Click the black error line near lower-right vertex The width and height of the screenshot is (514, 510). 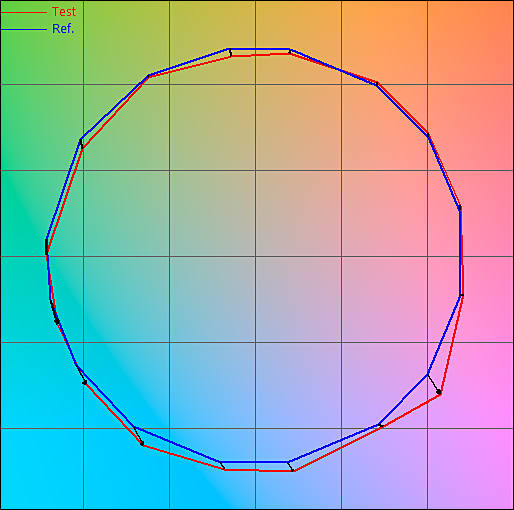[433, 383]
